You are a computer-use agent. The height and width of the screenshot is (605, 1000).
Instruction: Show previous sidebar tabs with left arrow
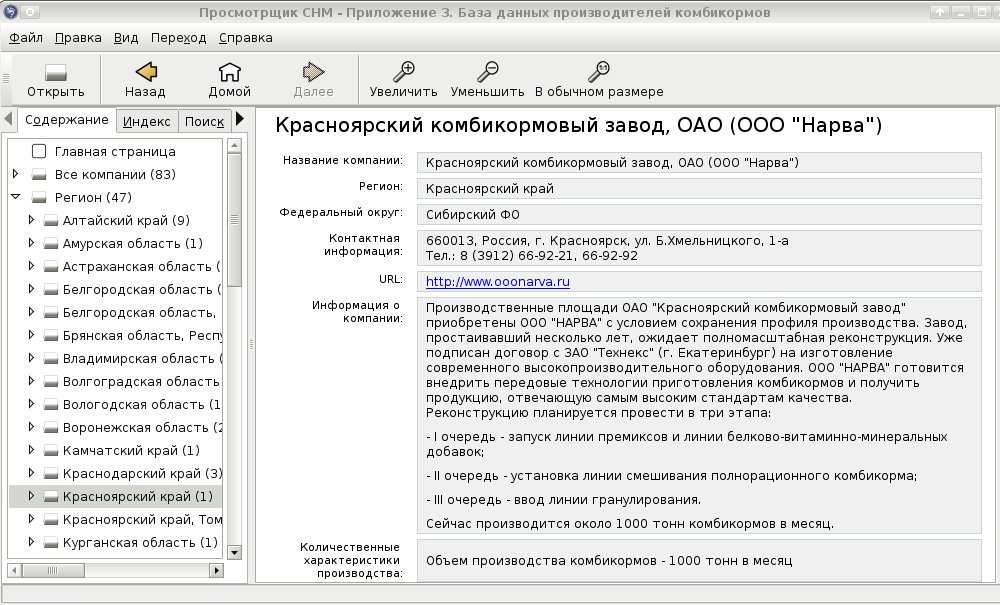8,119
